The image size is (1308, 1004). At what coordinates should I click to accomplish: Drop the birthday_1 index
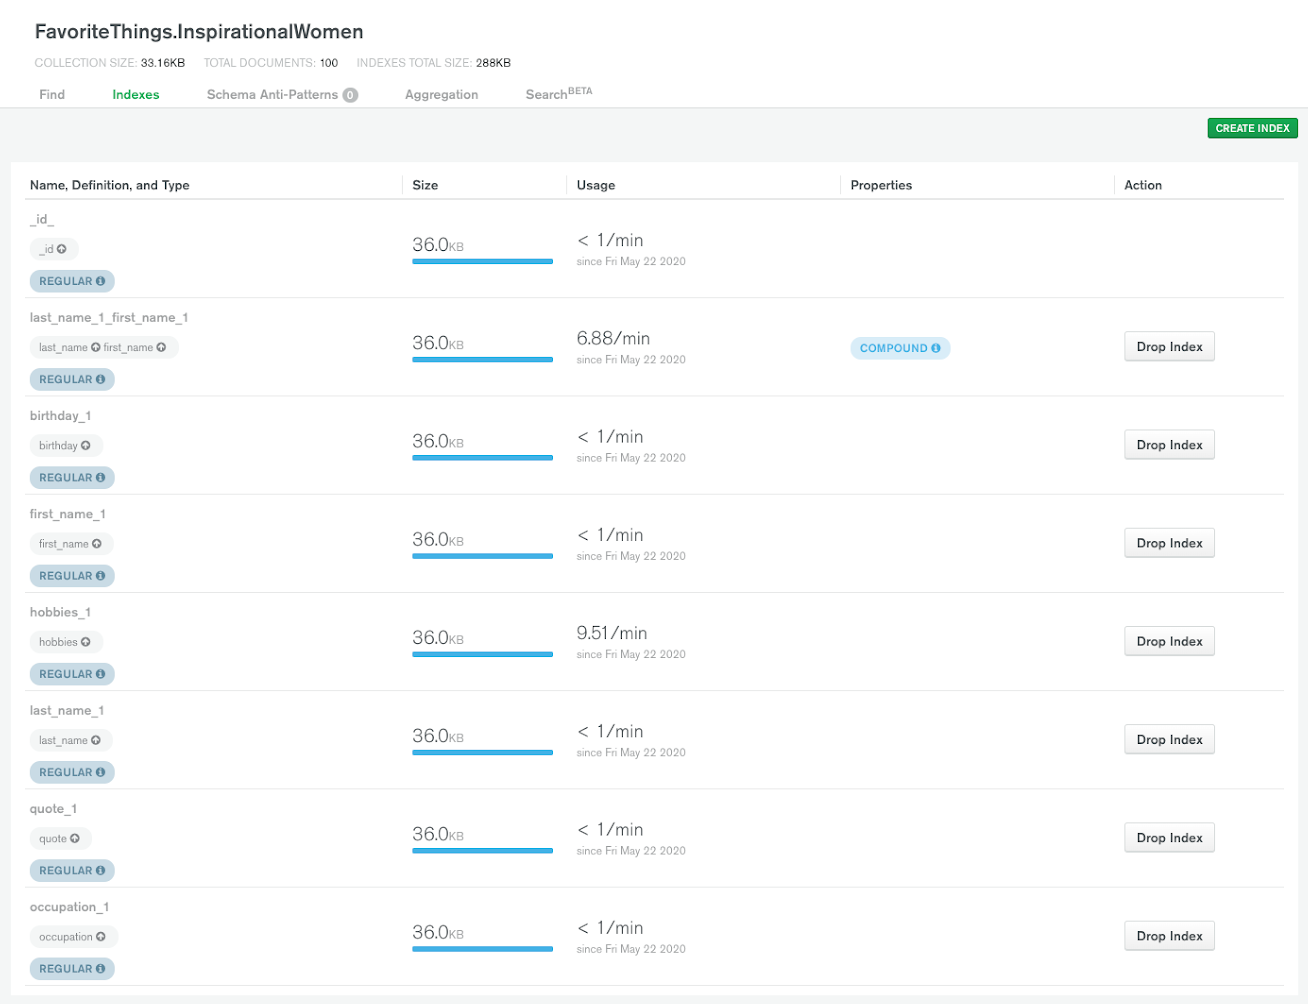click(x=1169, y=445)
